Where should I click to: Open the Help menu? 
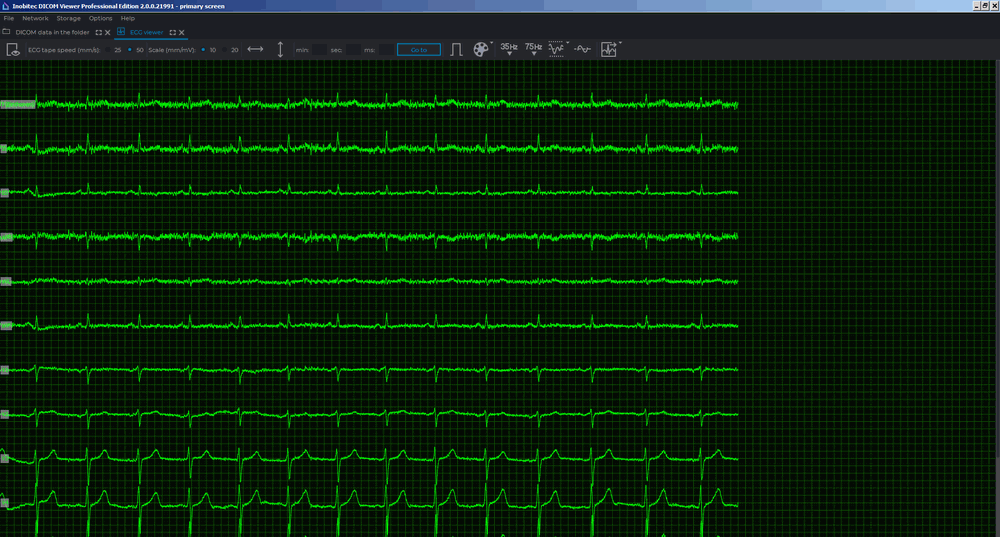point(128,18)
